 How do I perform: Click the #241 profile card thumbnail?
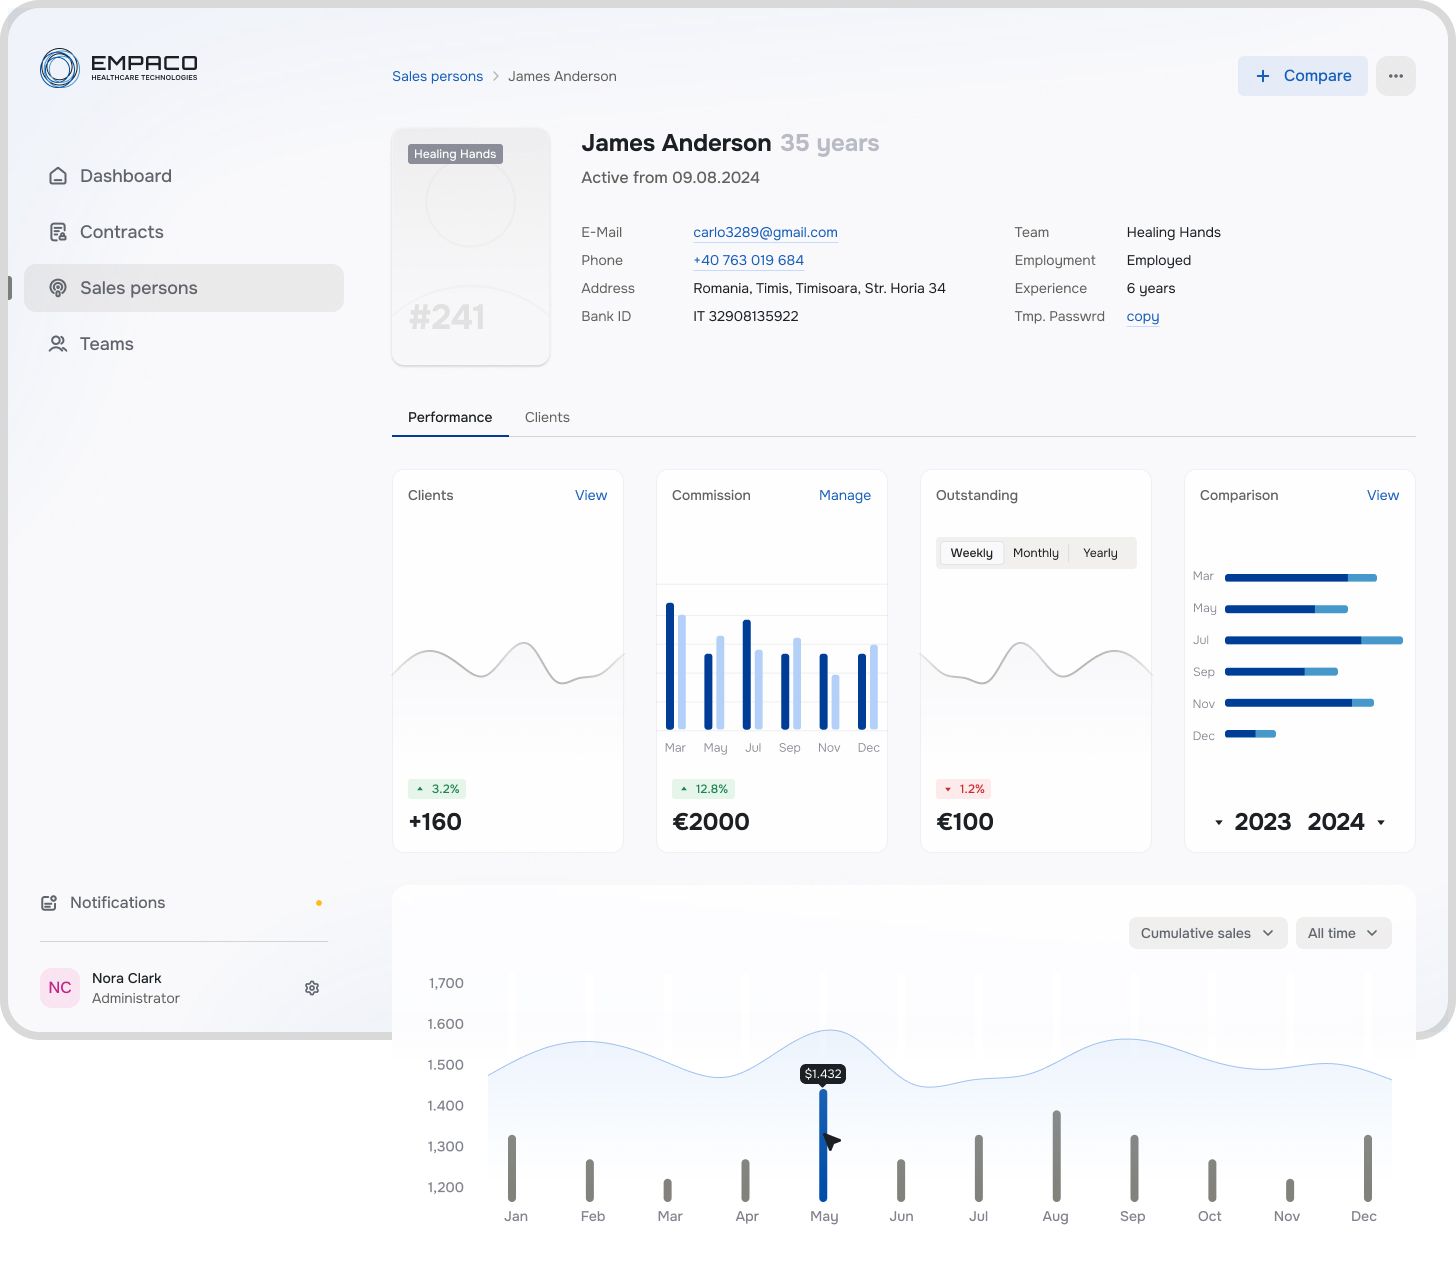click(471, 246)
